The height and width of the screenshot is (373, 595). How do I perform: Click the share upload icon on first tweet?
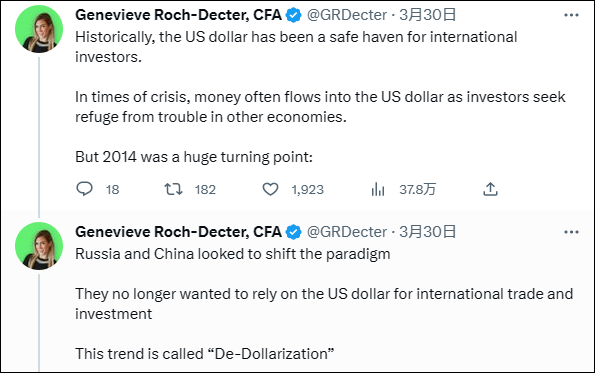pyautogui.click(x=490, y=189)
